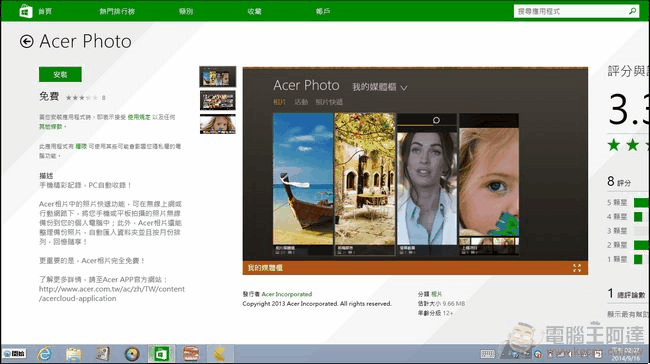Image resolution: width=650 pixels, height=364 pixels.
Task: Open the orange-brown taskbar app icon
Action: click(191, 354)
